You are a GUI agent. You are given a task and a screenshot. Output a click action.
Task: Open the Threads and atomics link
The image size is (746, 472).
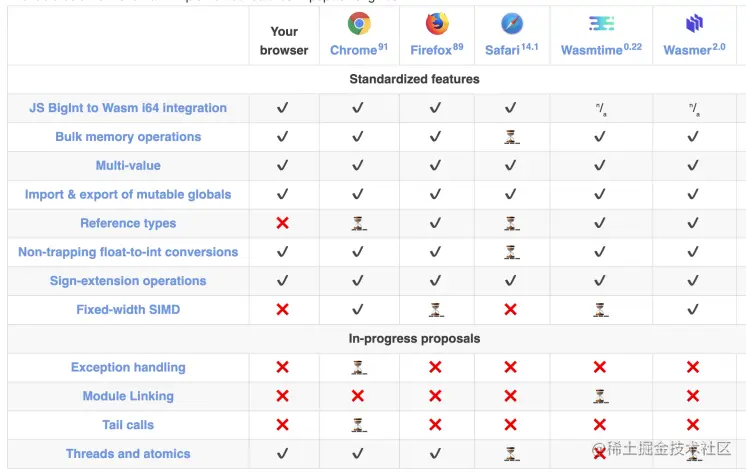128,454
